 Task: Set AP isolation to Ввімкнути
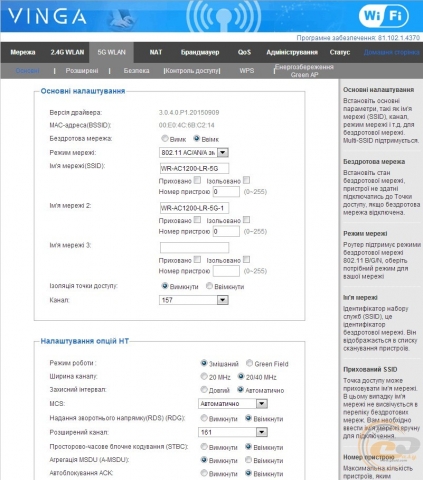point(209,286)
